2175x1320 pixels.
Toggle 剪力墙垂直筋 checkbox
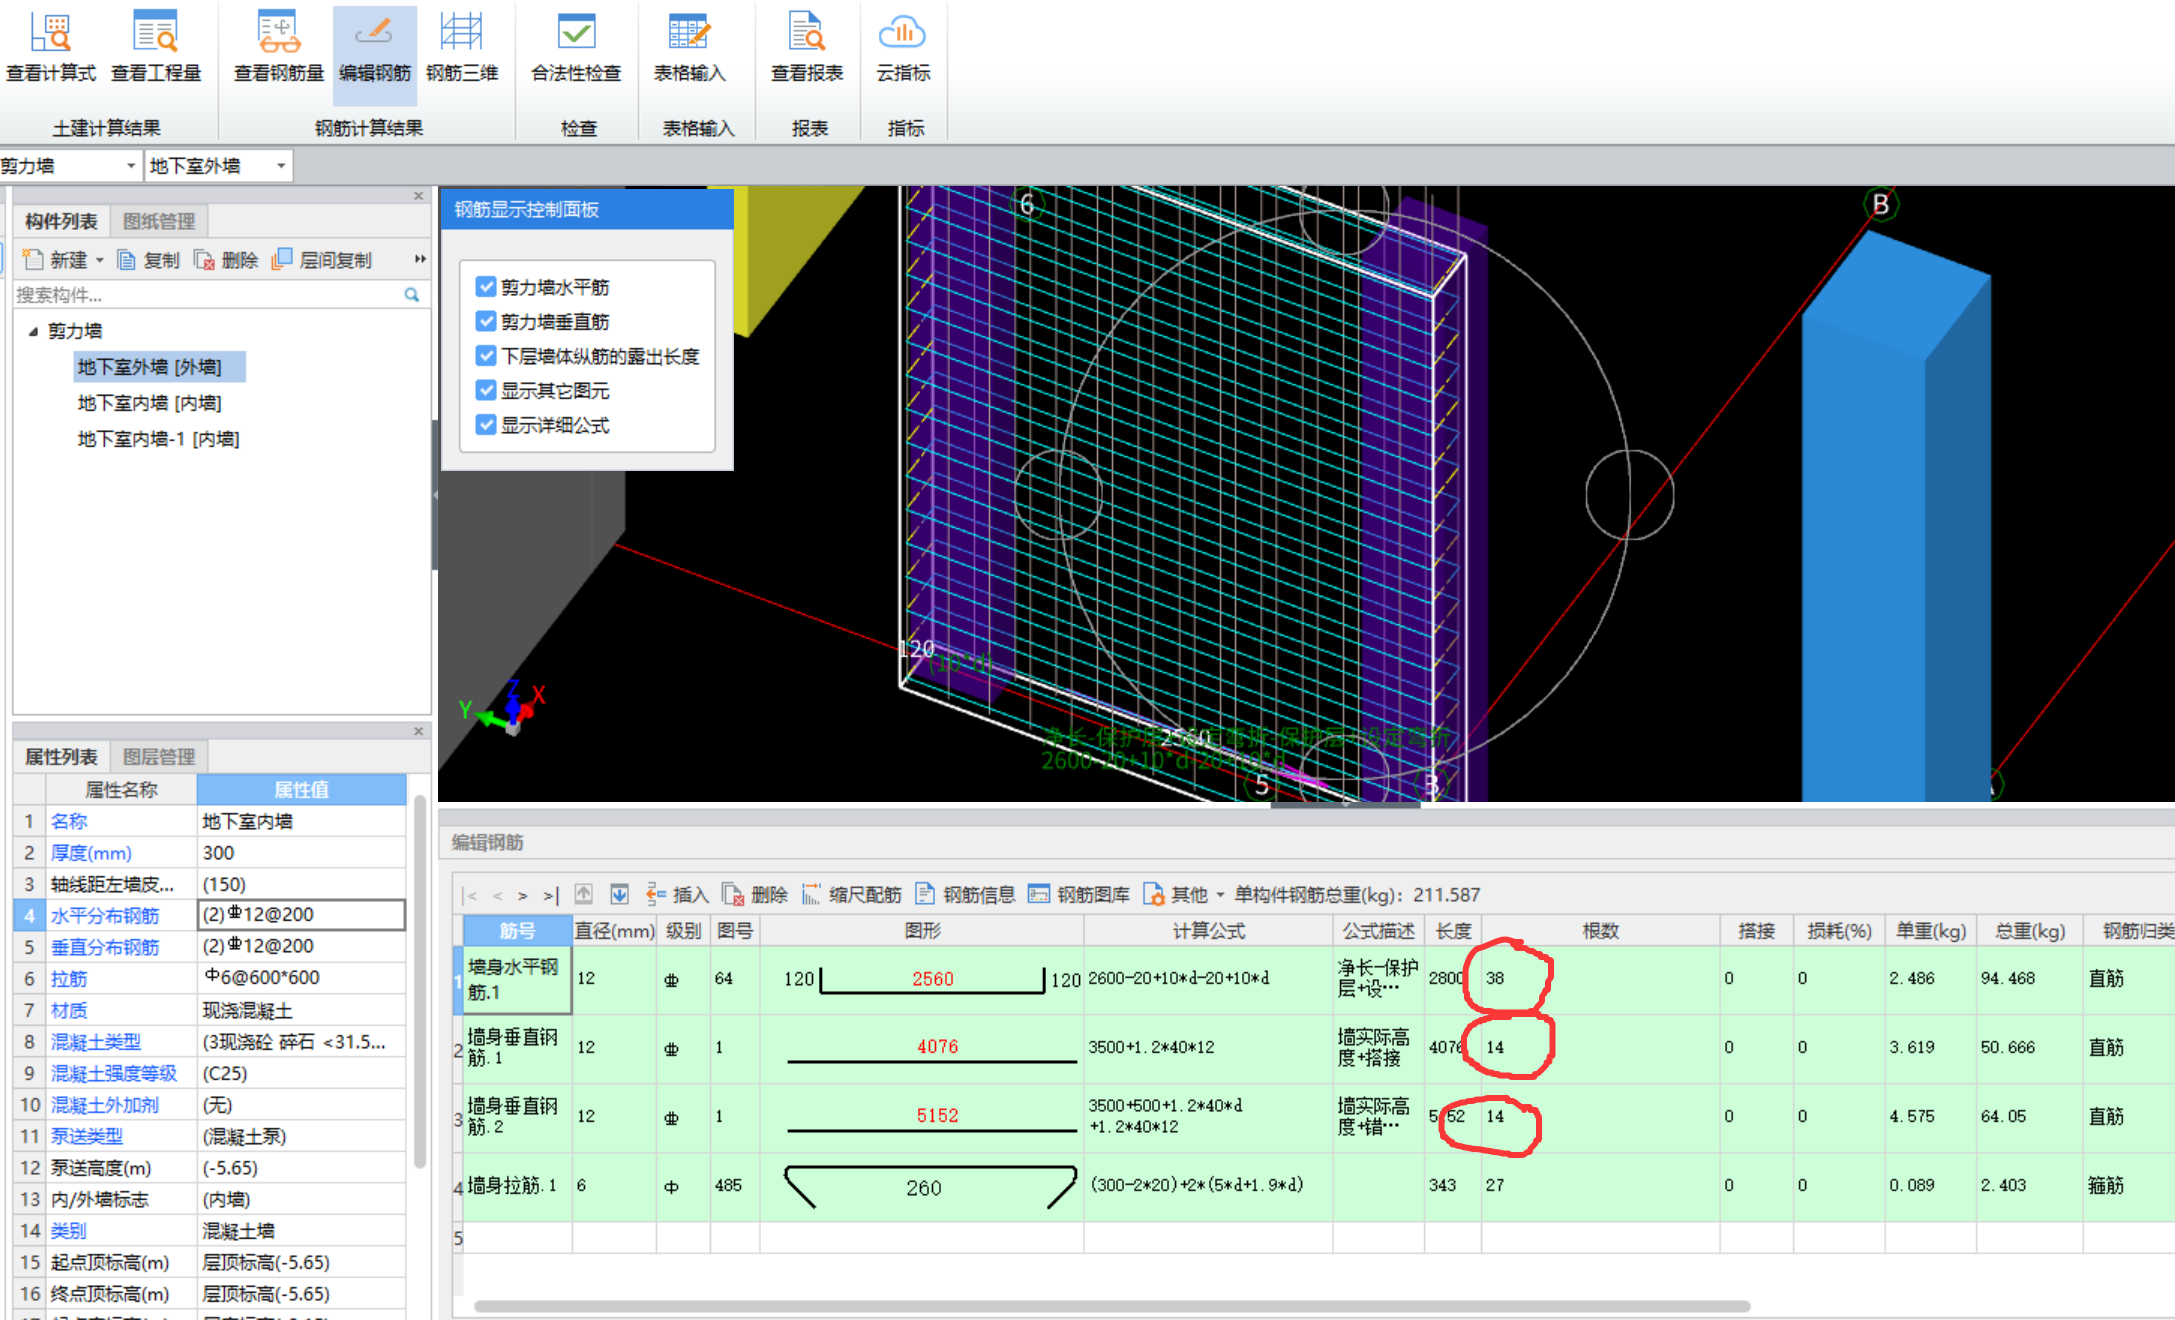pyautogui.click(x=486, y=321)
